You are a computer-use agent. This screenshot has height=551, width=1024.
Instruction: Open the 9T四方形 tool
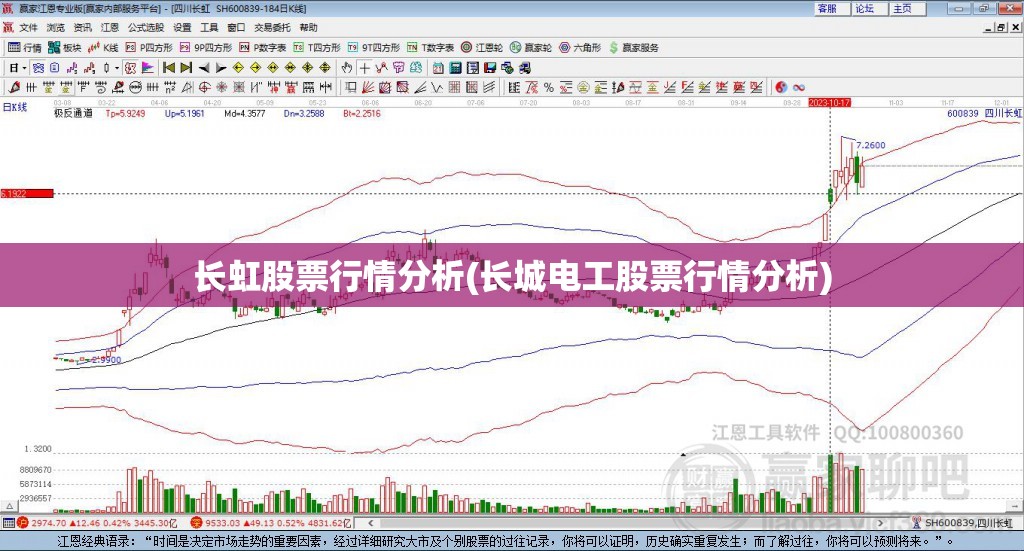pos(374,48)
